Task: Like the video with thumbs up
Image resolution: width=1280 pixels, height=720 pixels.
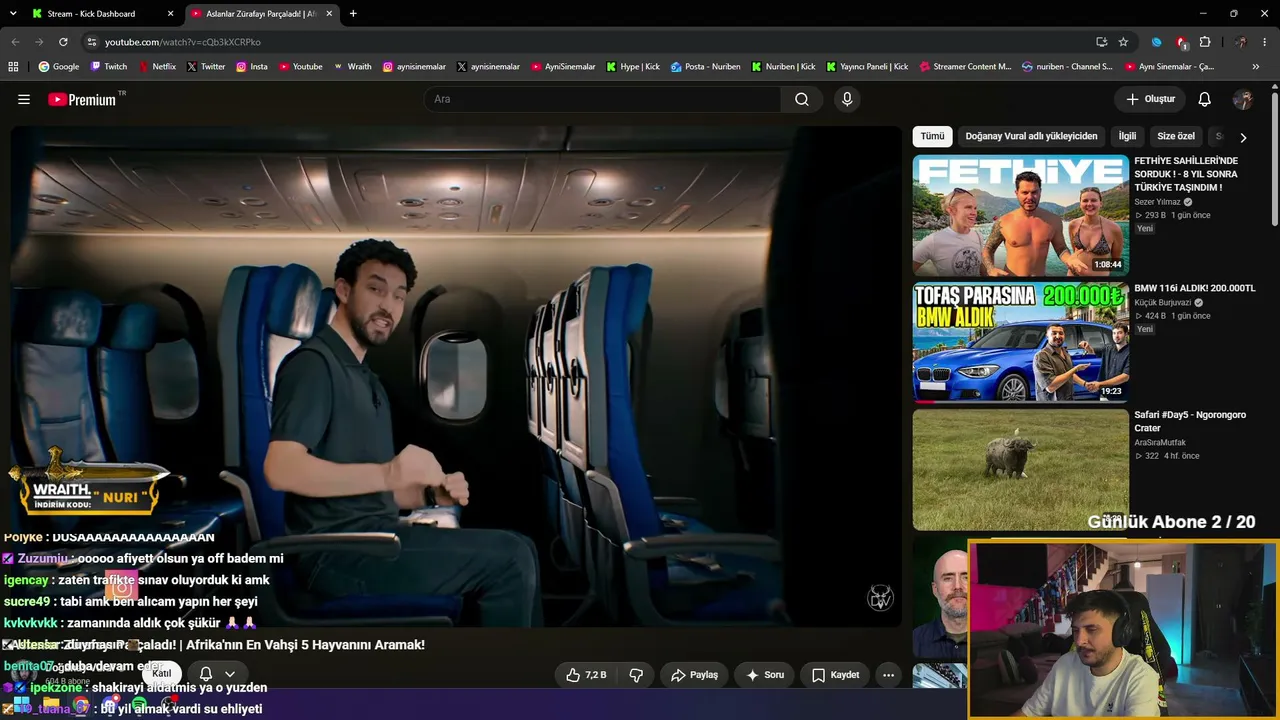Action: 586,675
